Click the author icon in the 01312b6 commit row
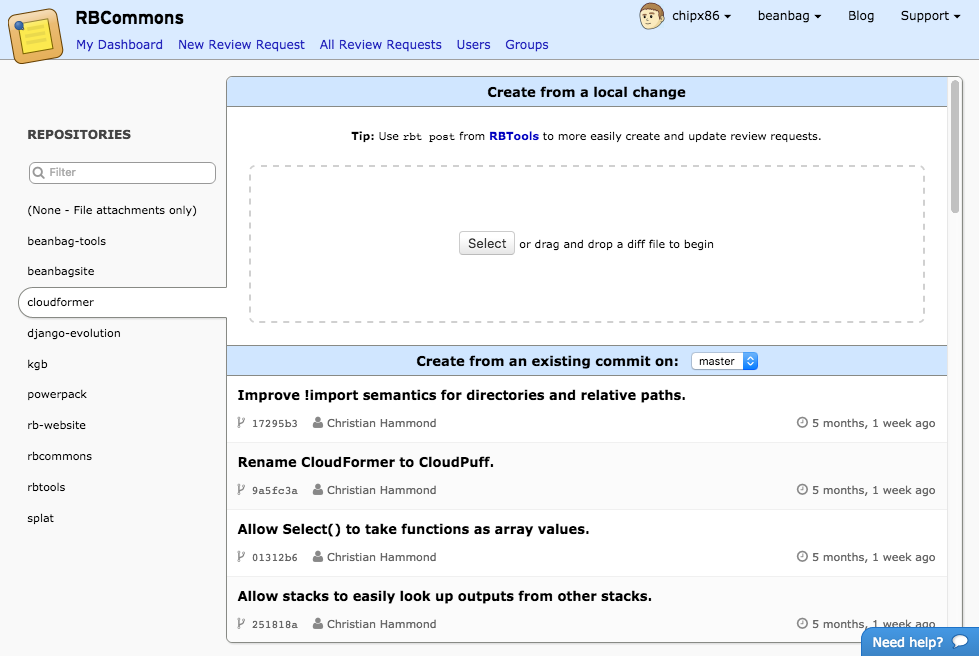Screen dimensions: 979x656 click(318, 556)
